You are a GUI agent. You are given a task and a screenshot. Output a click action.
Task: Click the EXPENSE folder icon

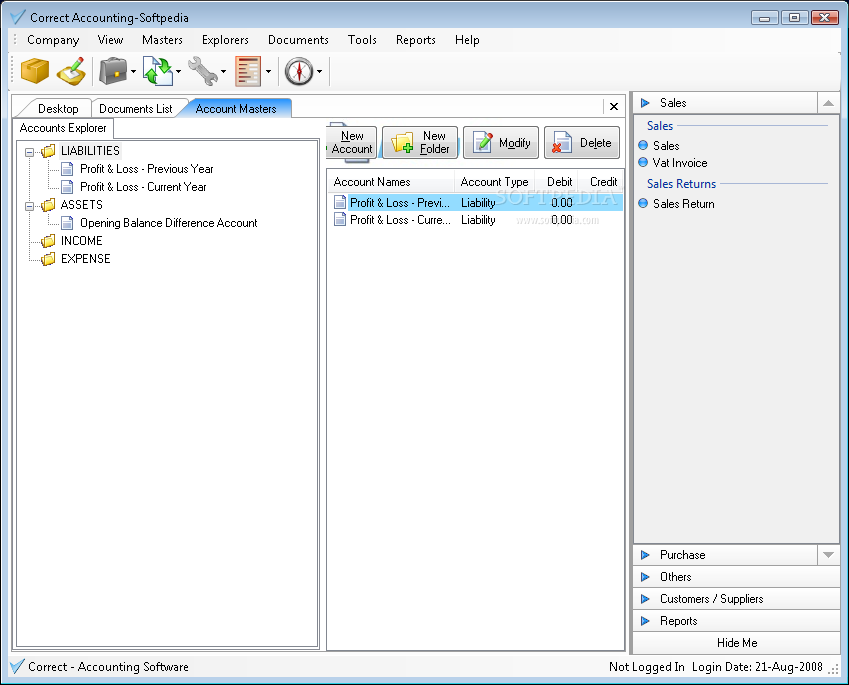[49, 259]
